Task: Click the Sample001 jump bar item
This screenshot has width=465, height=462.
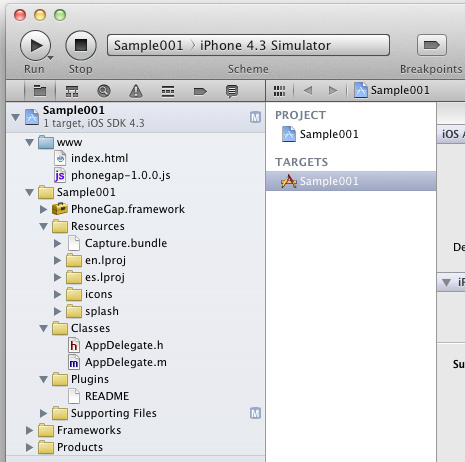Action: click(392, 90)
